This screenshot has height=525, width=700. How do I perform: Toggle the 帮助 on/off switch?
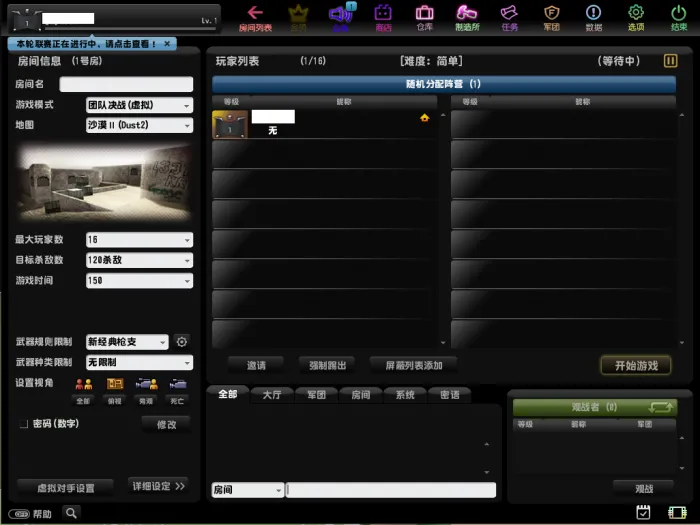19,514
